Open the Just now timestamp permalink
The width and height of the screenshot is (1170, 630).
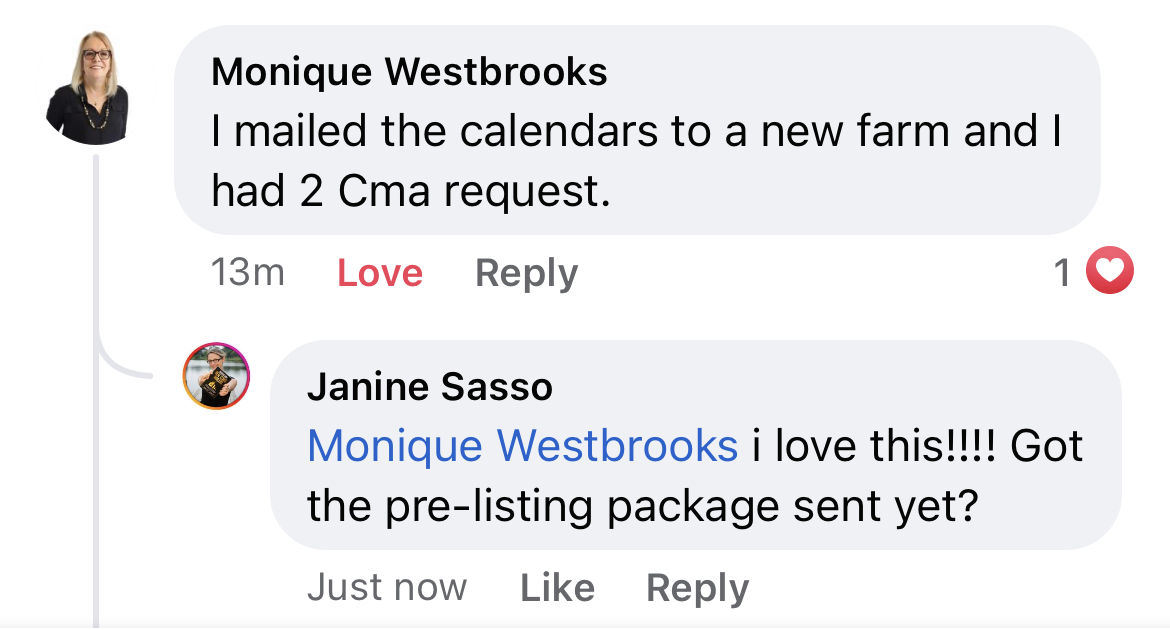[387, 587]
